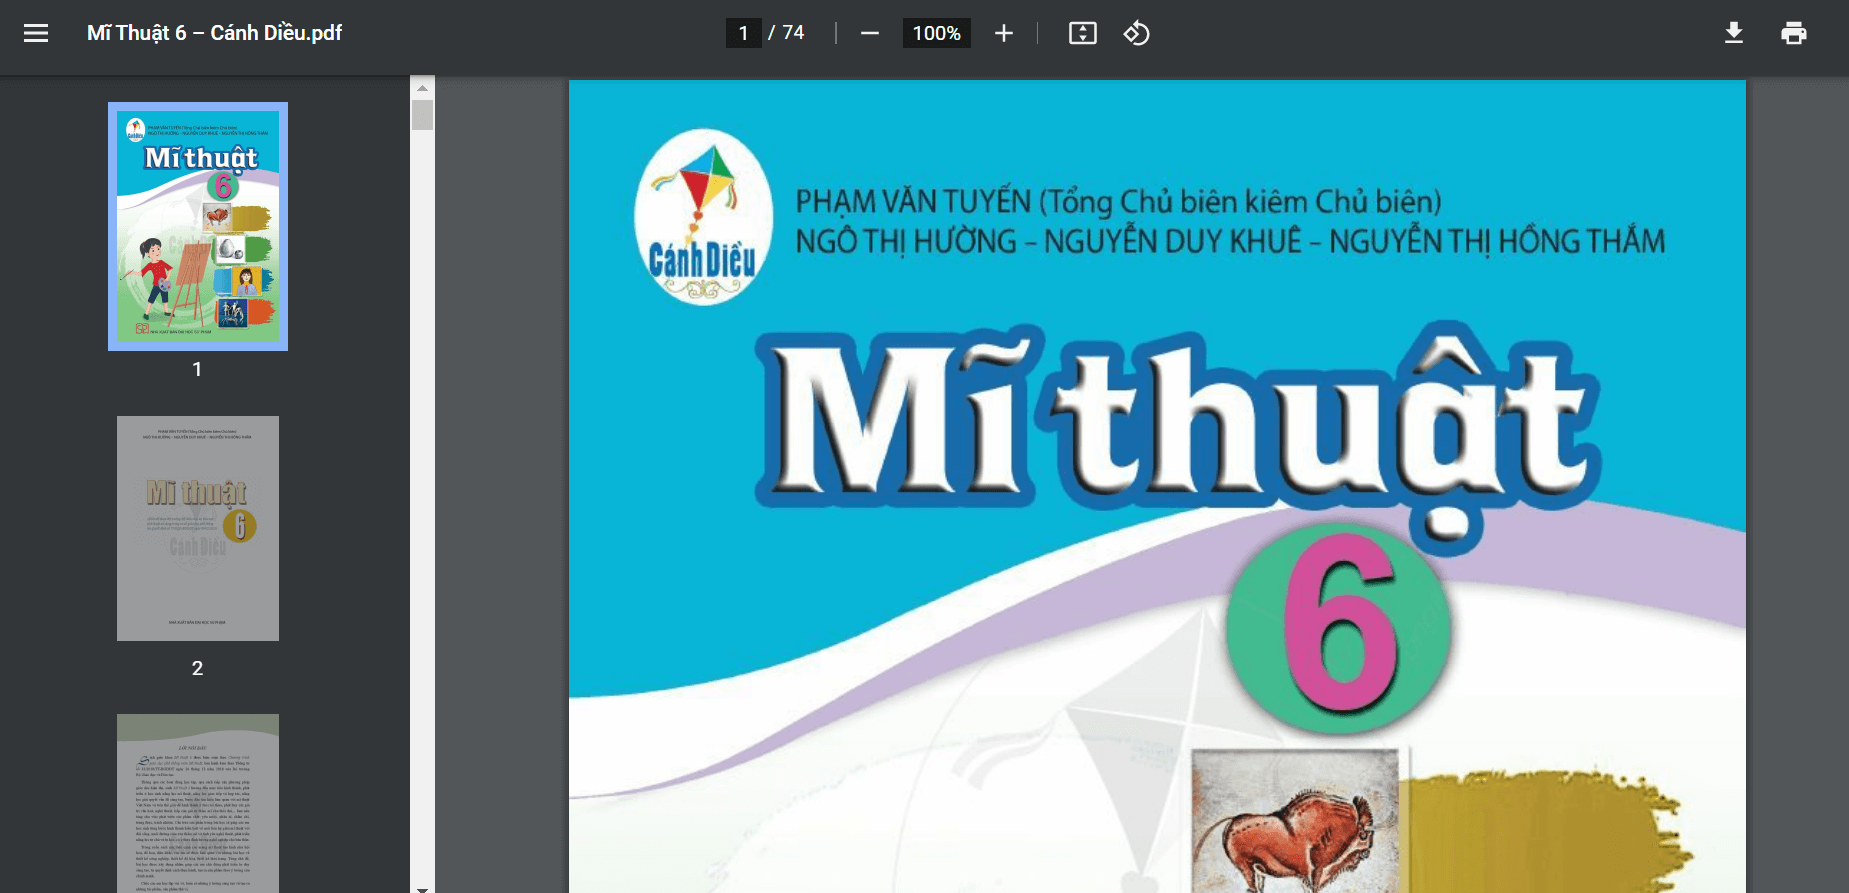The image size is (1849, 893).
Task: Print the document
Action: point(1794,33)
